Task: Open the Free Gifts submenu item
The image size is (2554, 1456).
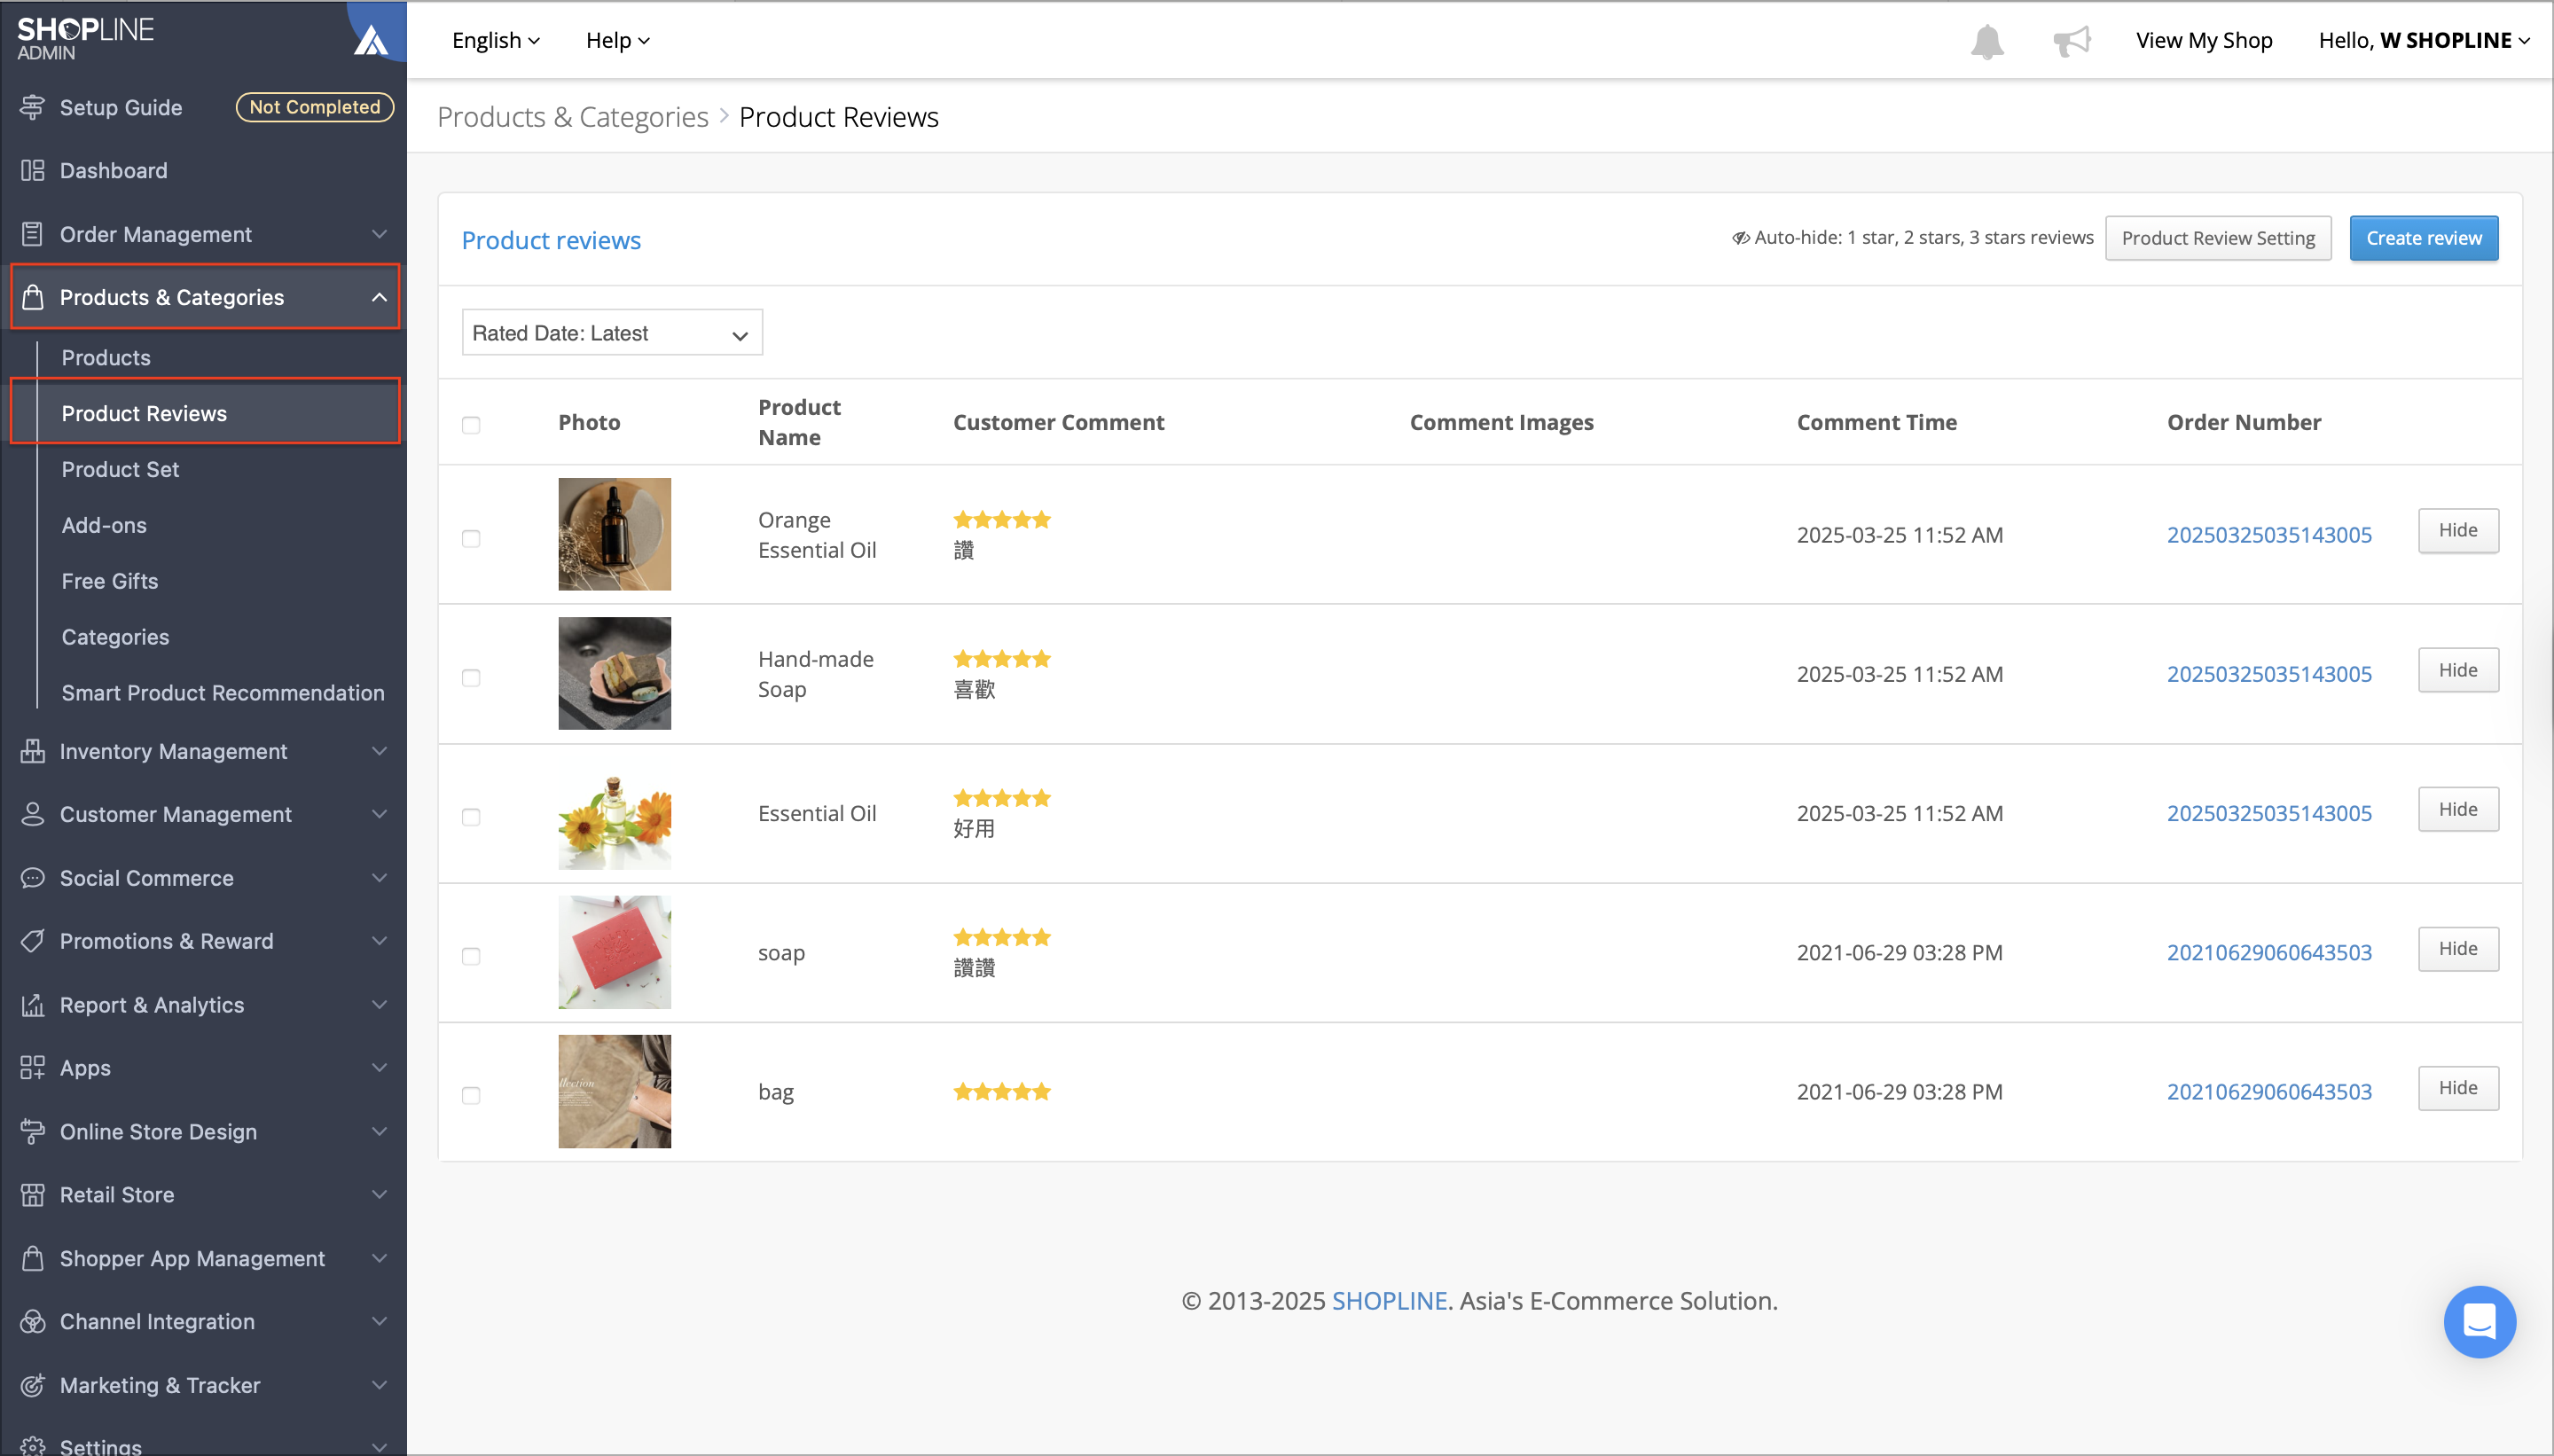Action: pyautogui.click(x=110, y=582)
